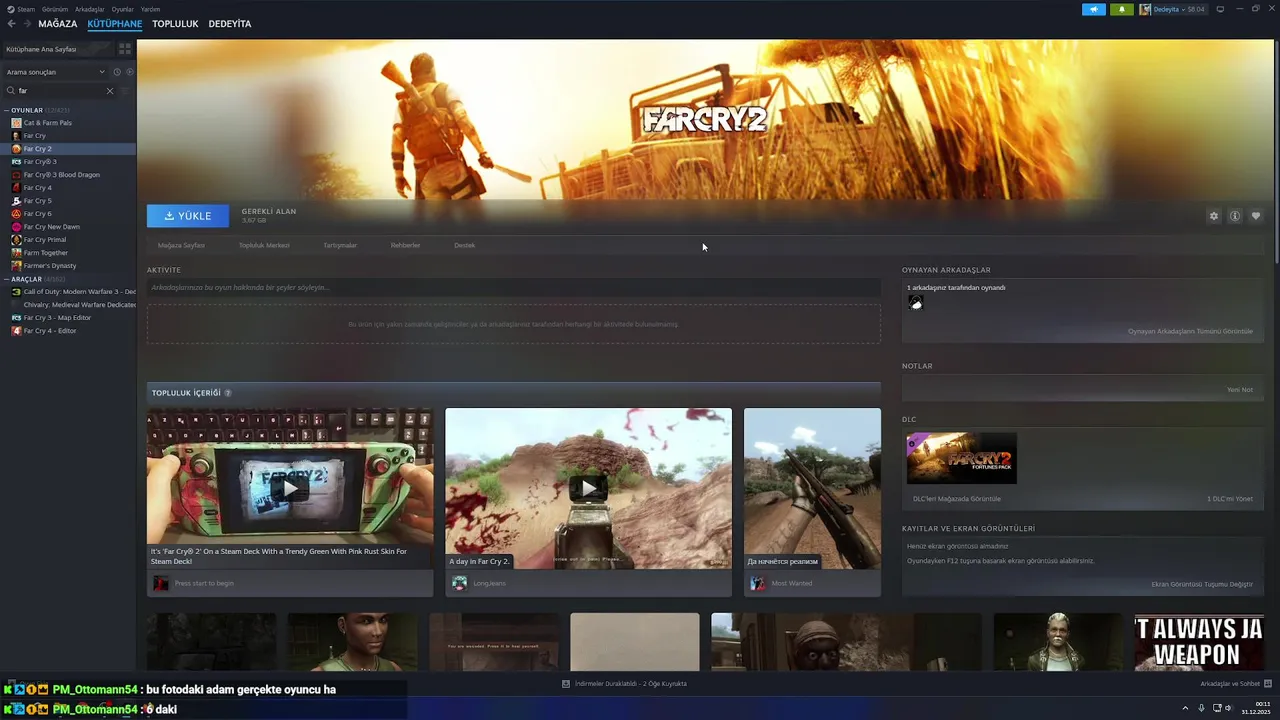Click the profile avatar in header
Image resolution: width=1280 pixels, height=720 pixels.
click(x=1145, y=9)
